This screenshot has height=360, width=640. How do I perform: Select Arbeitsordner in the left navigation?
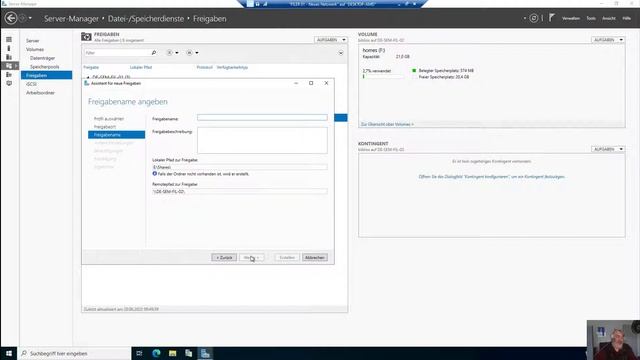coord(40,93)
